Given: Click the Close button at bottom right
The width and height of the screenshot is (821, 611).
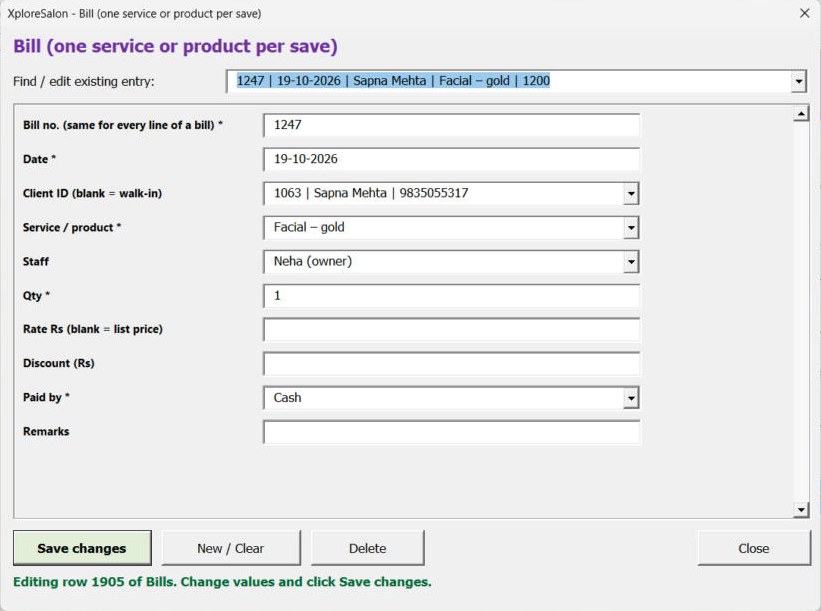Looking at the screenshot, I should point(754,548).
